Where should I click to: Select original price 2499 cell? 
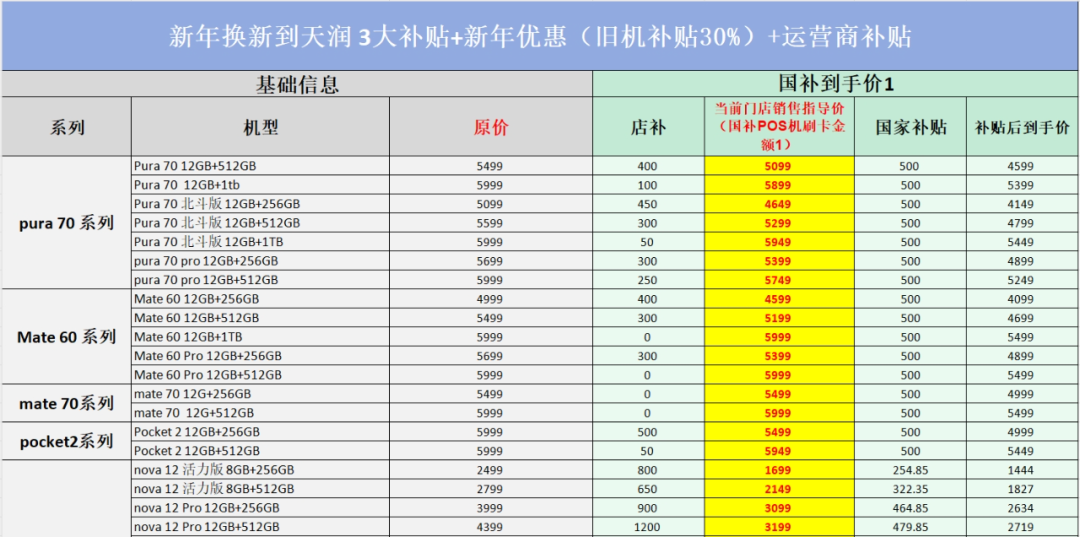click(x=491, y=470)
